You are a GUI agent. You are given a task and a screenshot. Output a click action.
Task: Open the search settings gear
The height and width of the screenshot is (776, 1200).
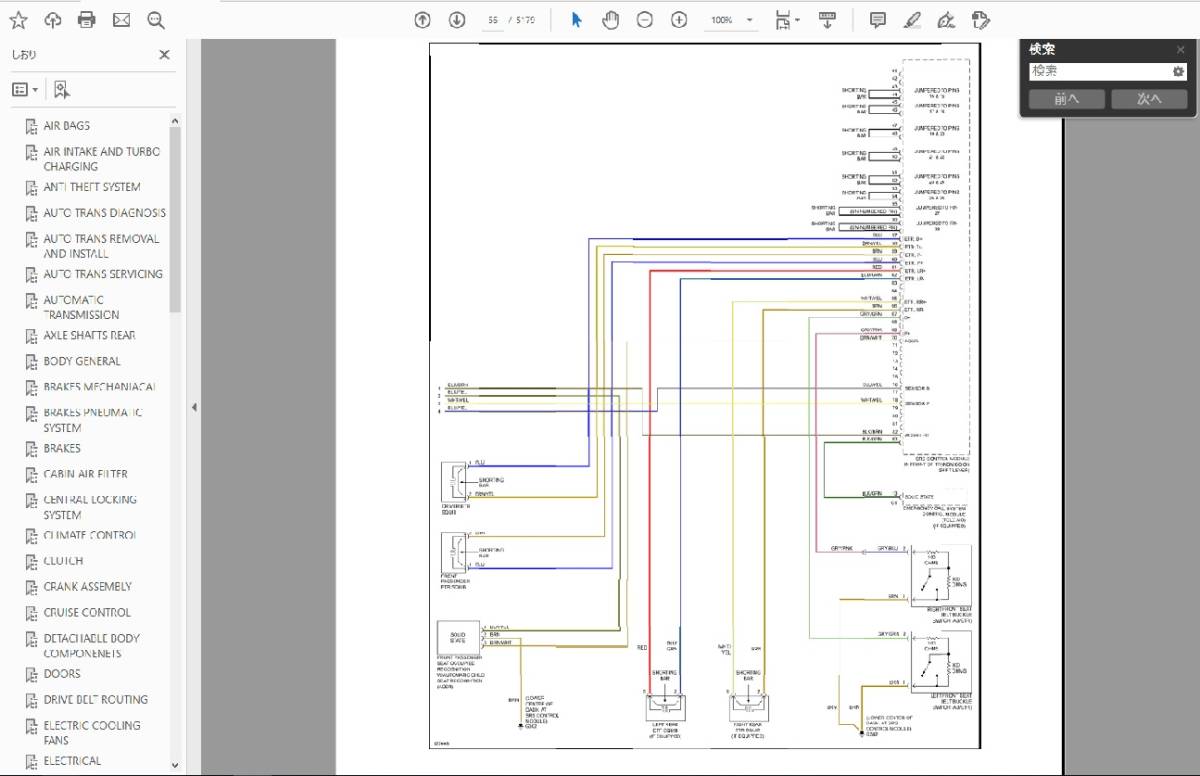point(1178,72)
